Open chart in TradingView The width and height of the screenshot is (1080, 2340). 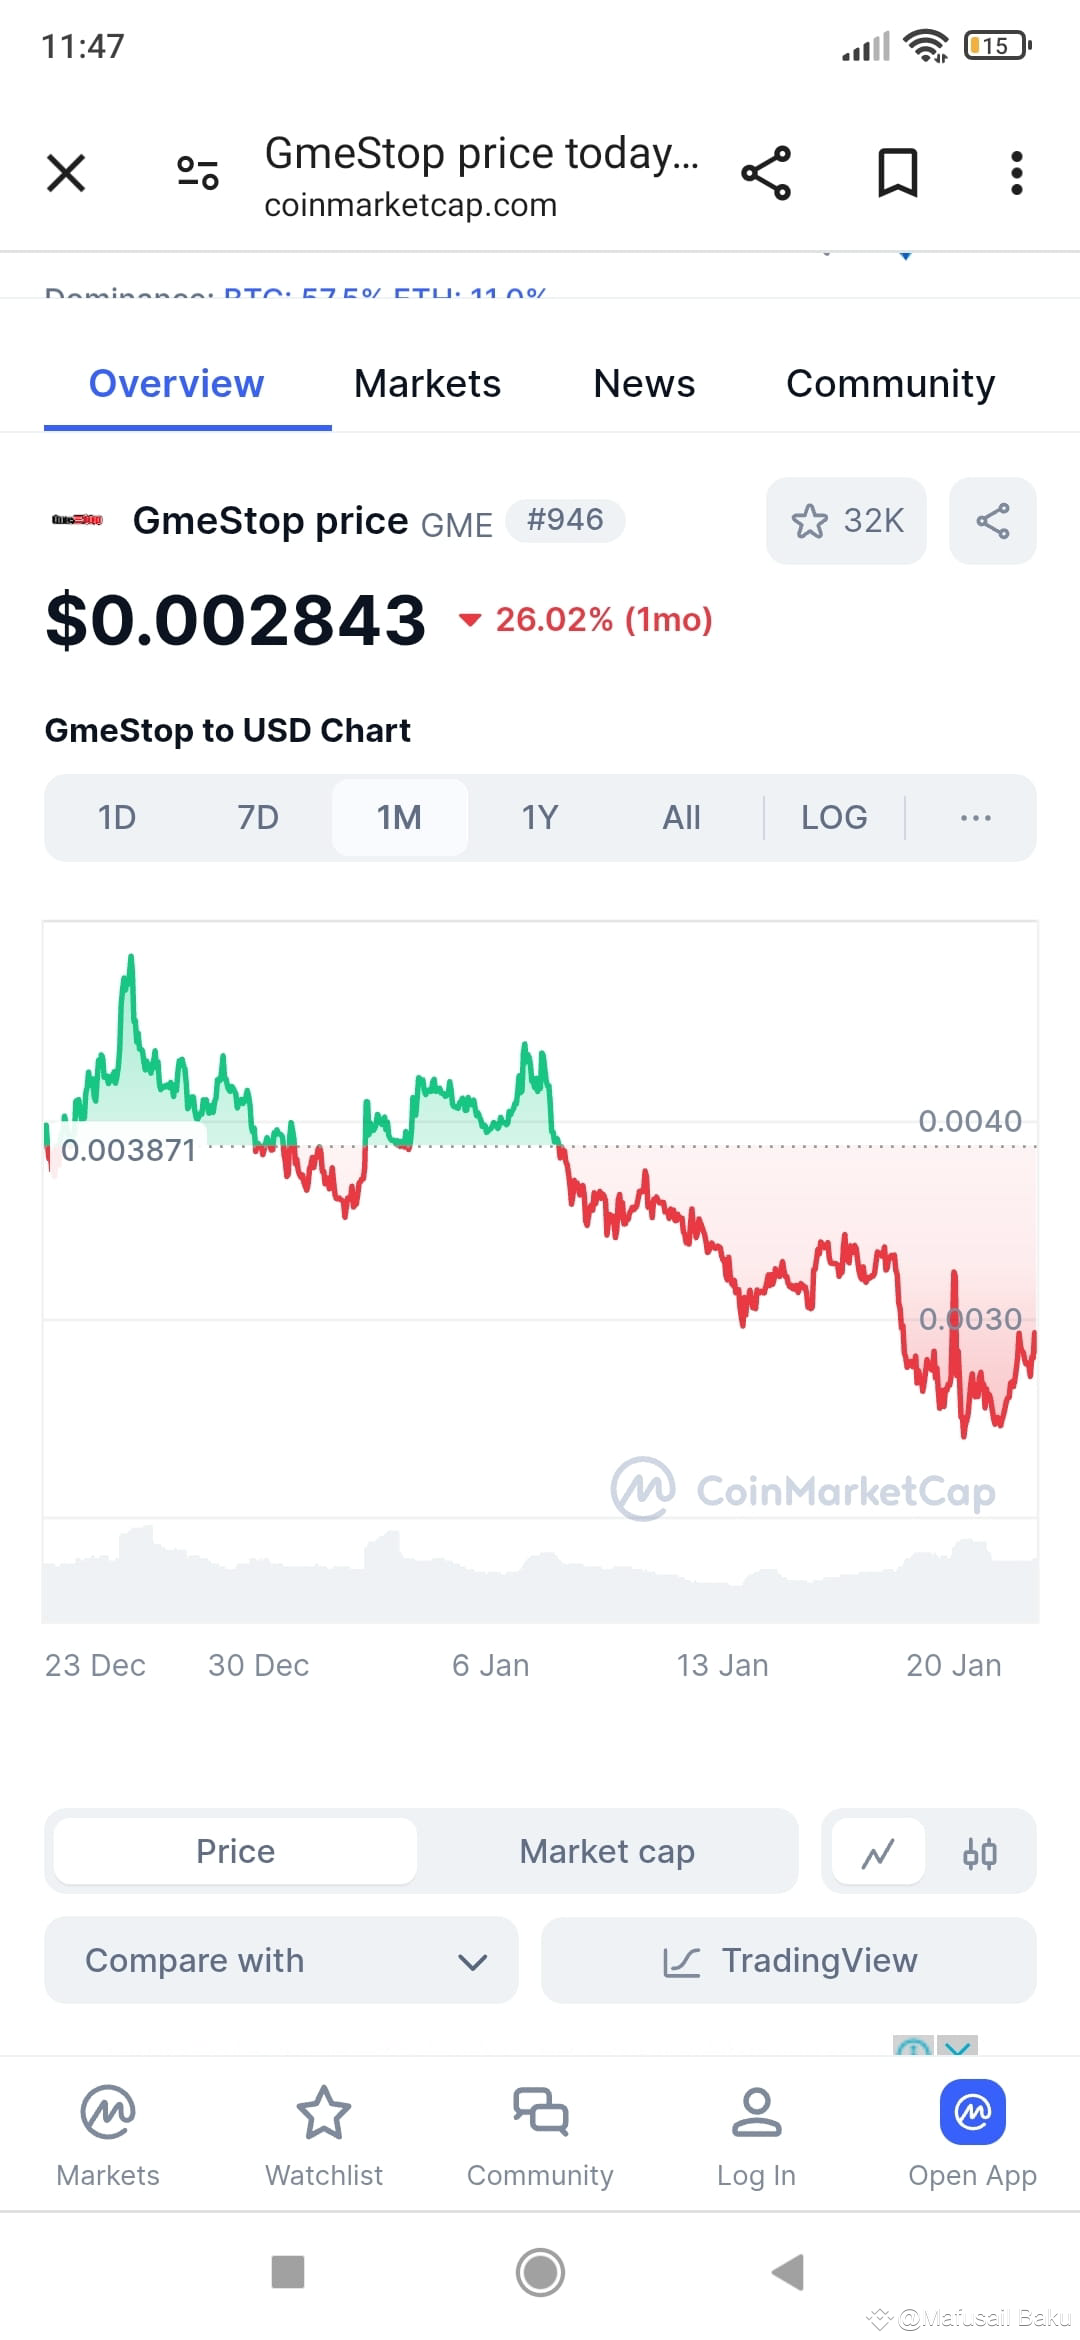[x=788, y=1960]
